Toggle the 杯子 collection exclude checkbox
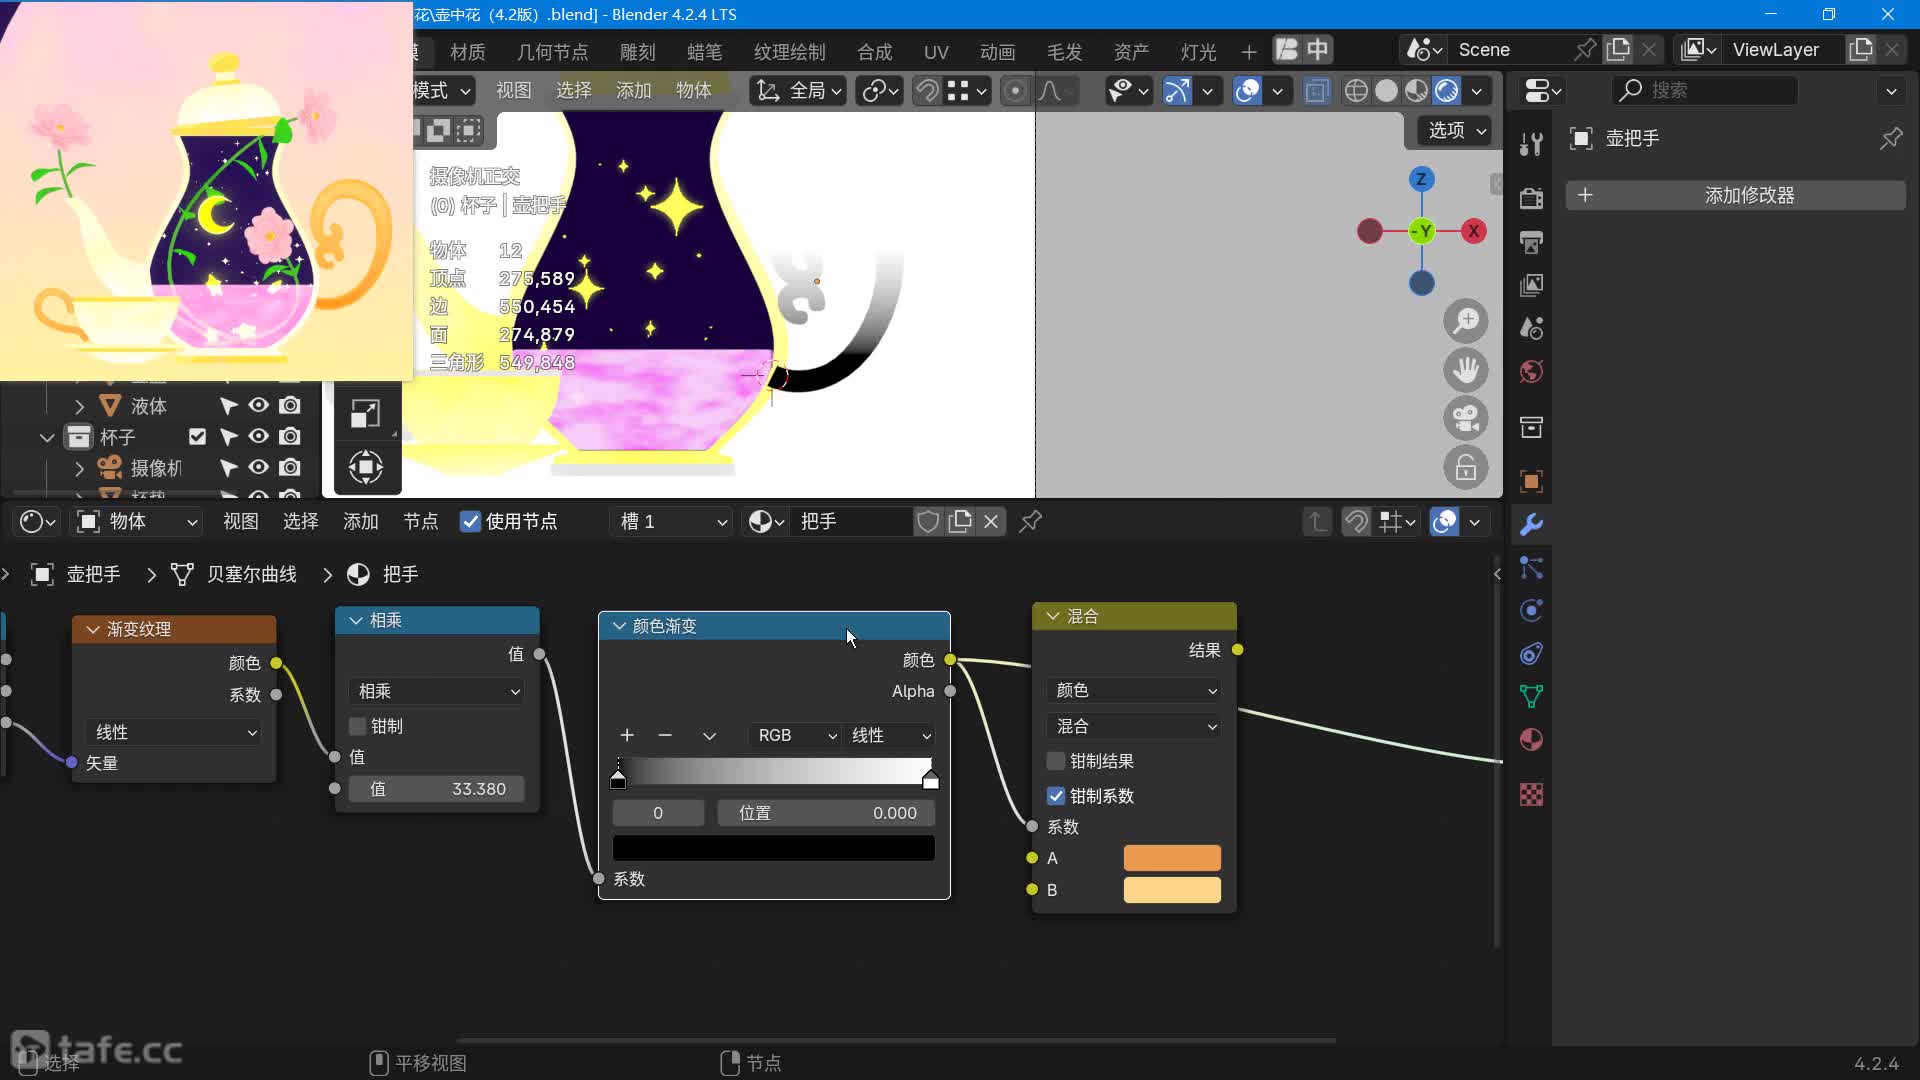The width and height of the screenshot is (1920, 1080). coord(197,437)
